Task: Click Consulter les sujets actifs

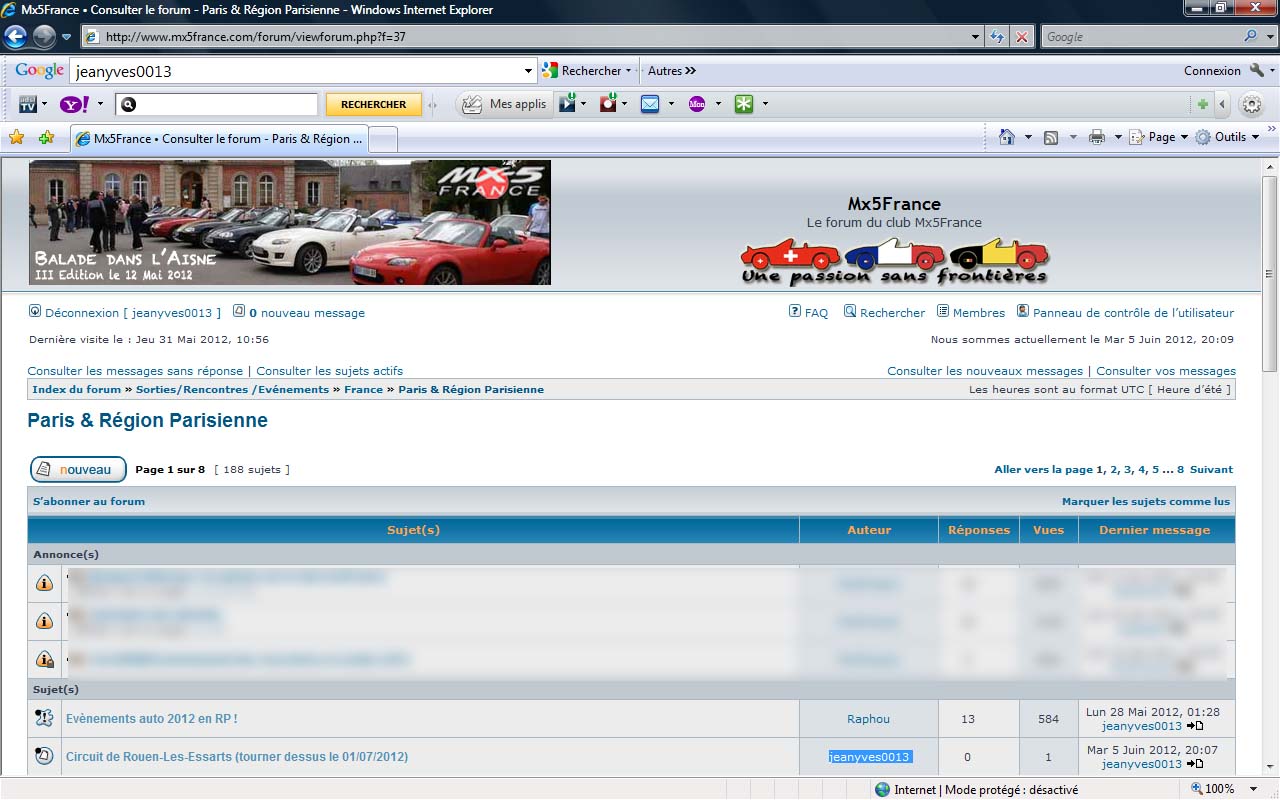Action: coord(330,371)
